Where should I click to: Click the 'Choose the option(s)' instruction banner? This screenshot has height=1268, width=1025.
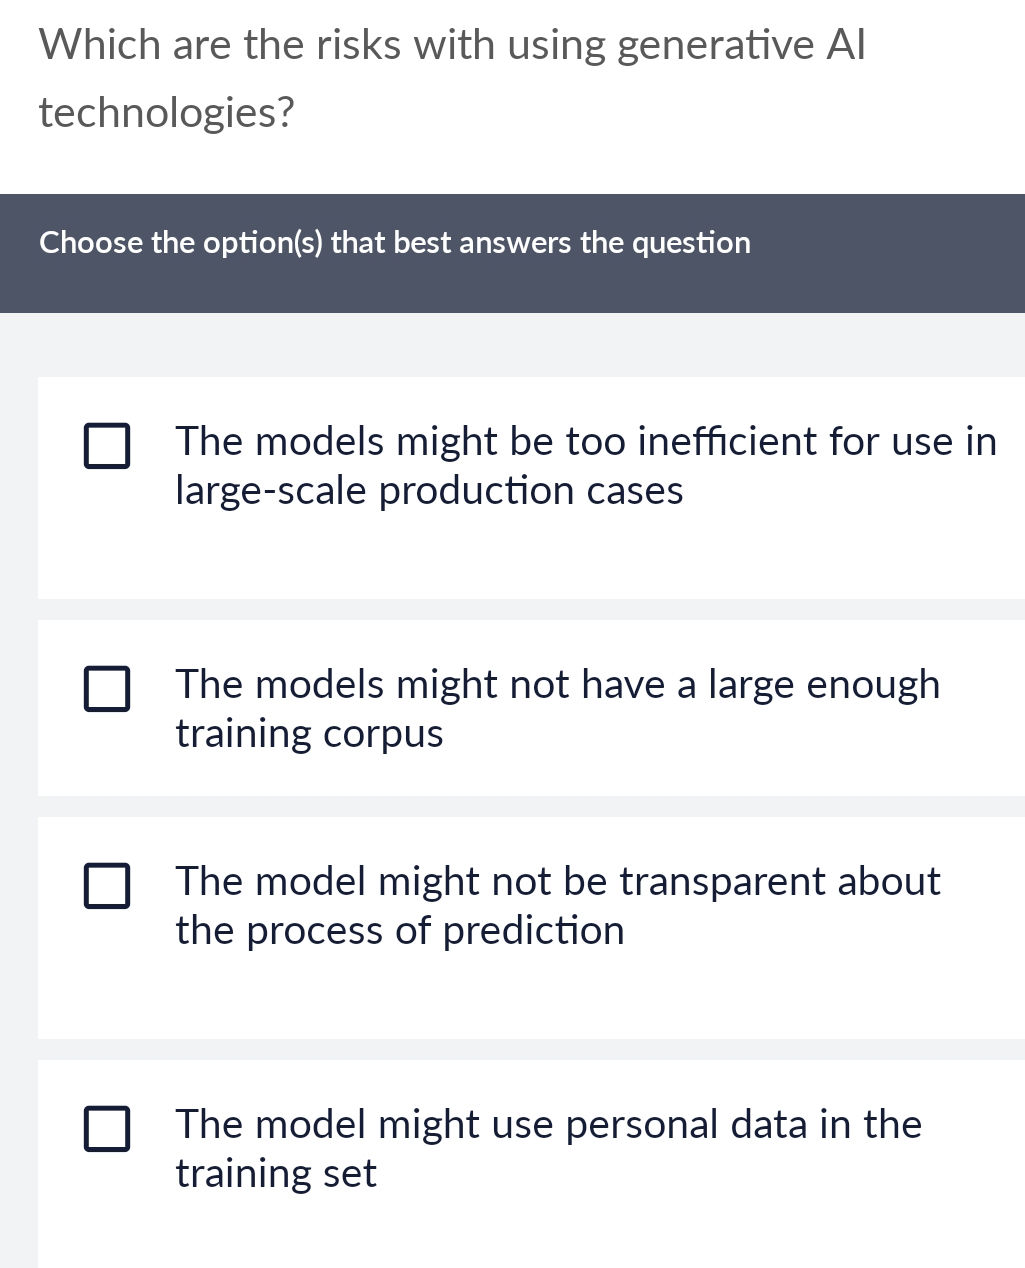pos(395,243)
